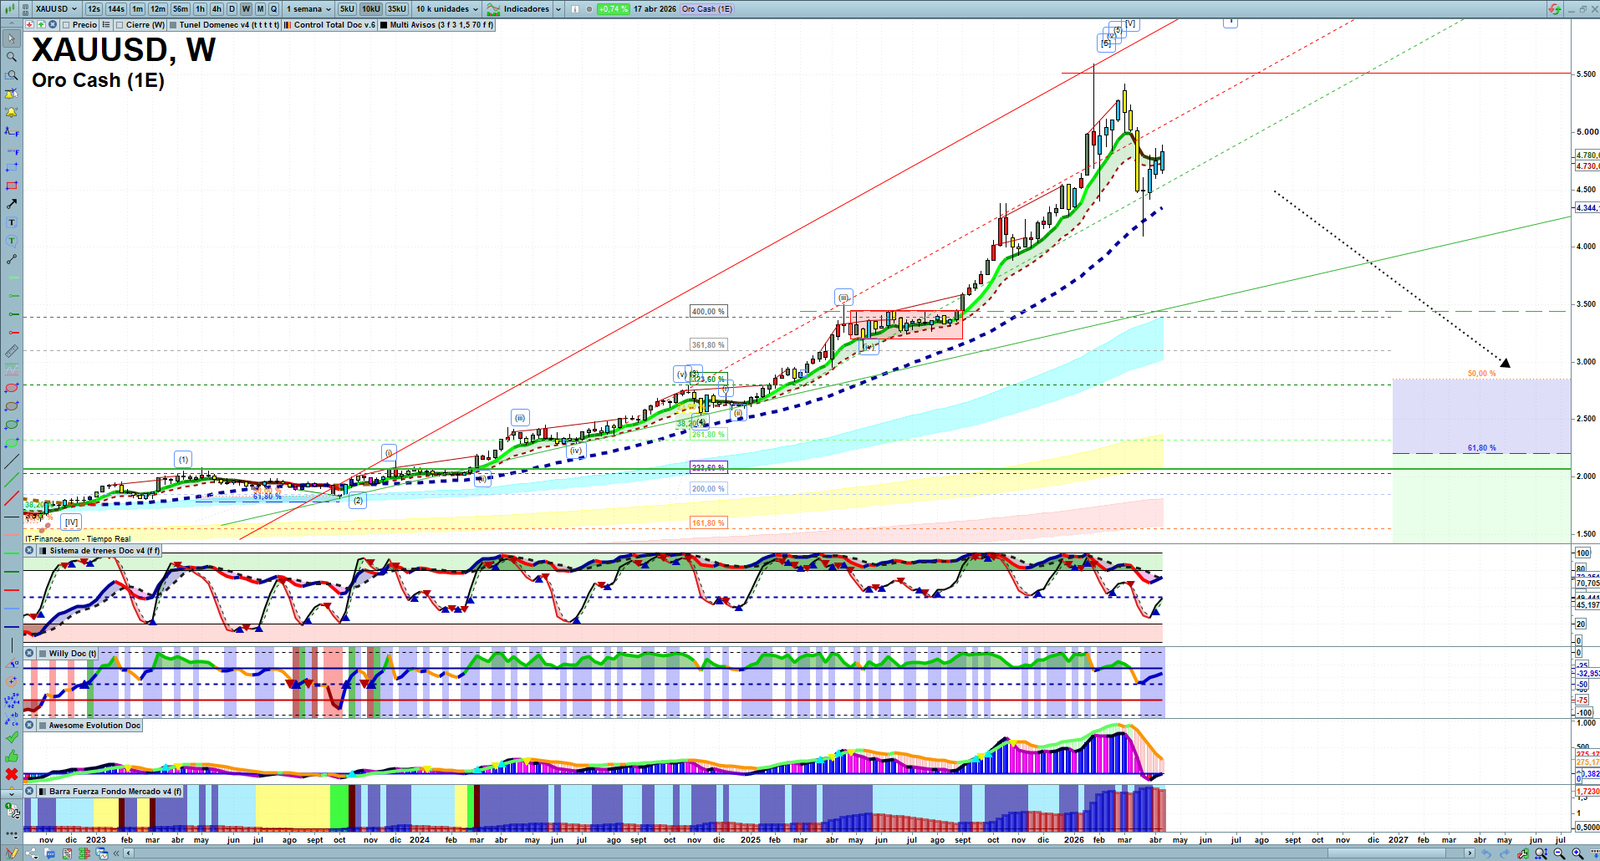Select the arrow cursor tool
Image resolution: width=1600 pixels, height=861 pixels.
click(11, 39)
